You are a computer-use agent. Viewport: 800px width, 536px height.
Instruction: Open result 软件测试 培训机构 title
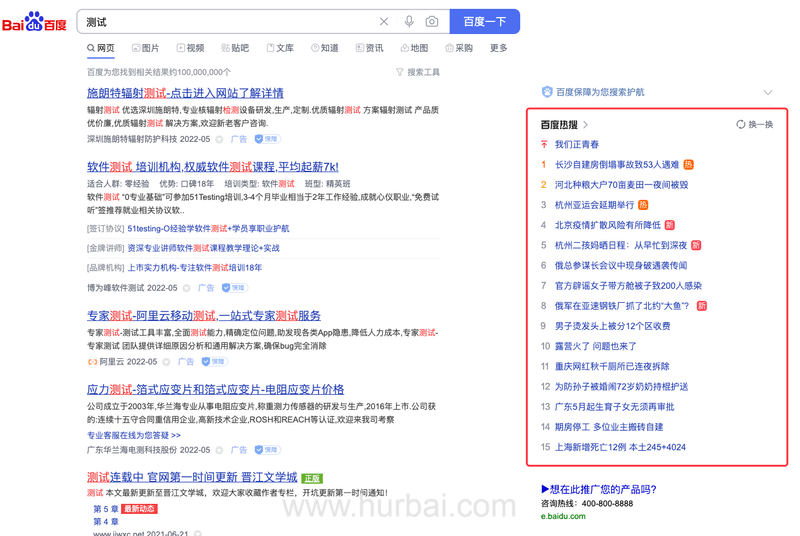pyautogui.click(x=213, y=167)
